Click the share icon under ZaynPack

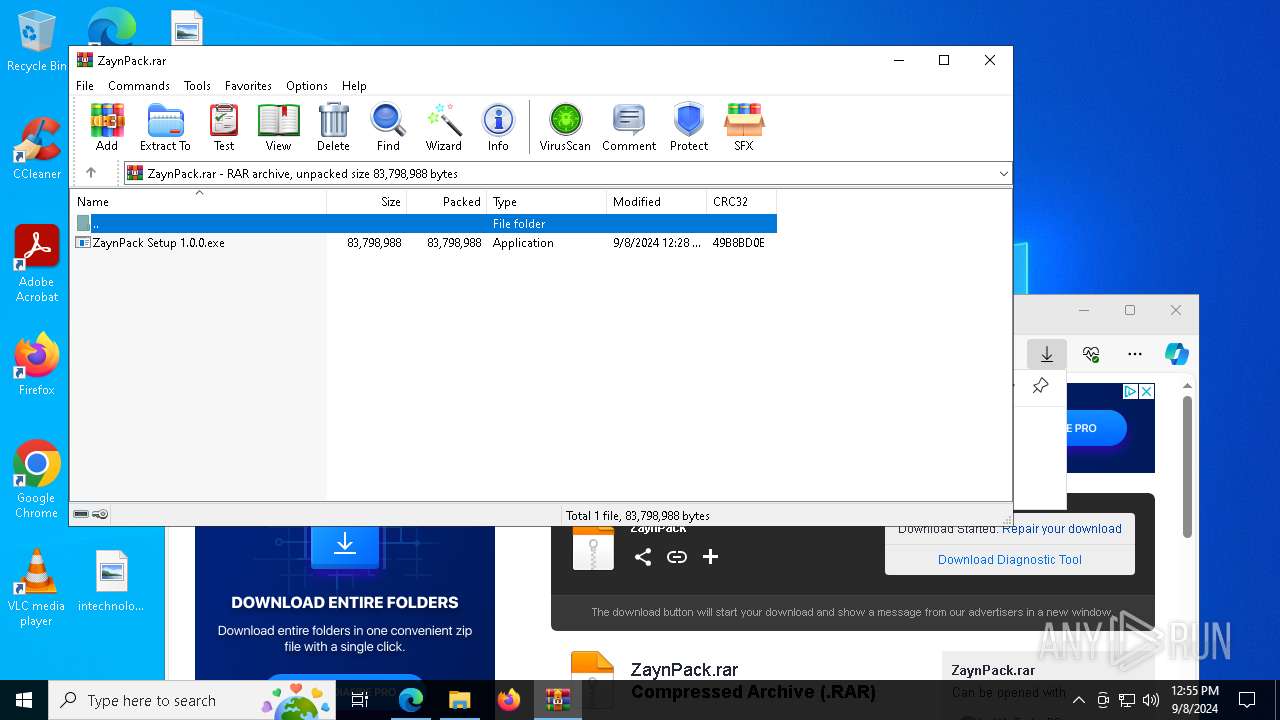point(643,557)
